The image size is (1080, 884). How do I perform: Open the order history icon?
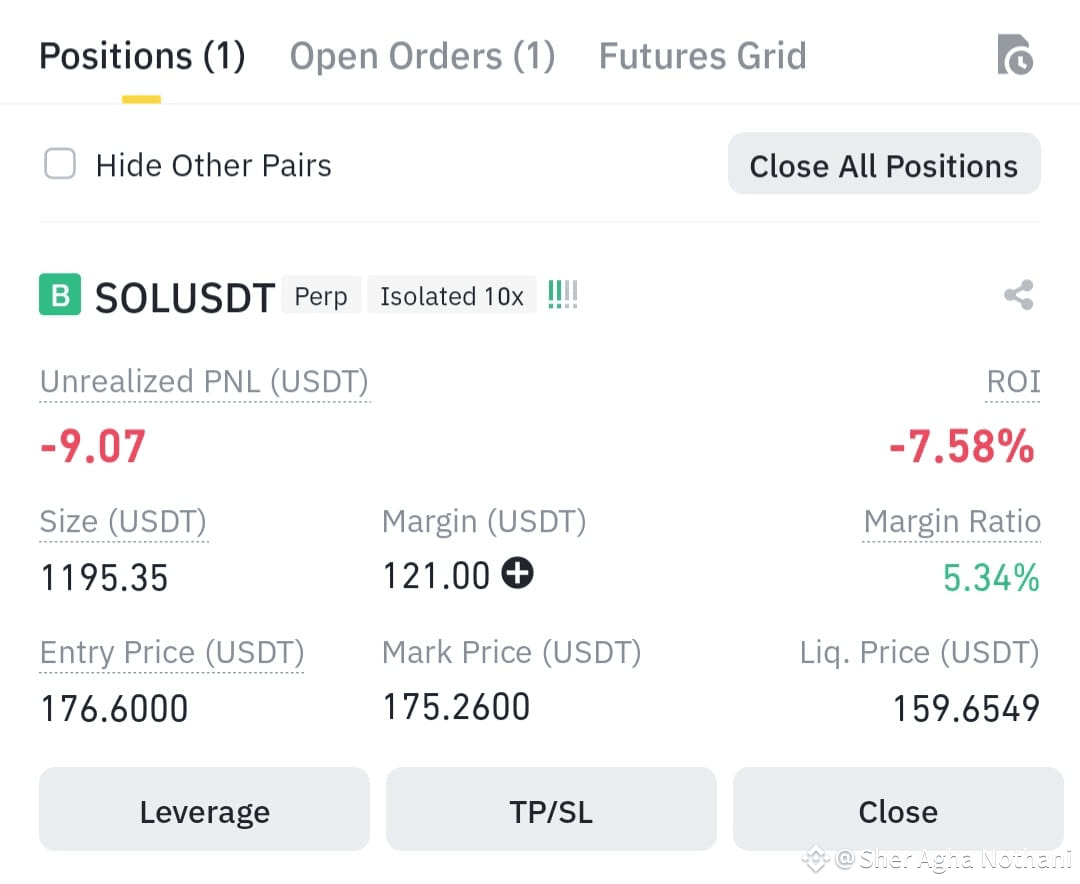click(x=1015, y=54)
